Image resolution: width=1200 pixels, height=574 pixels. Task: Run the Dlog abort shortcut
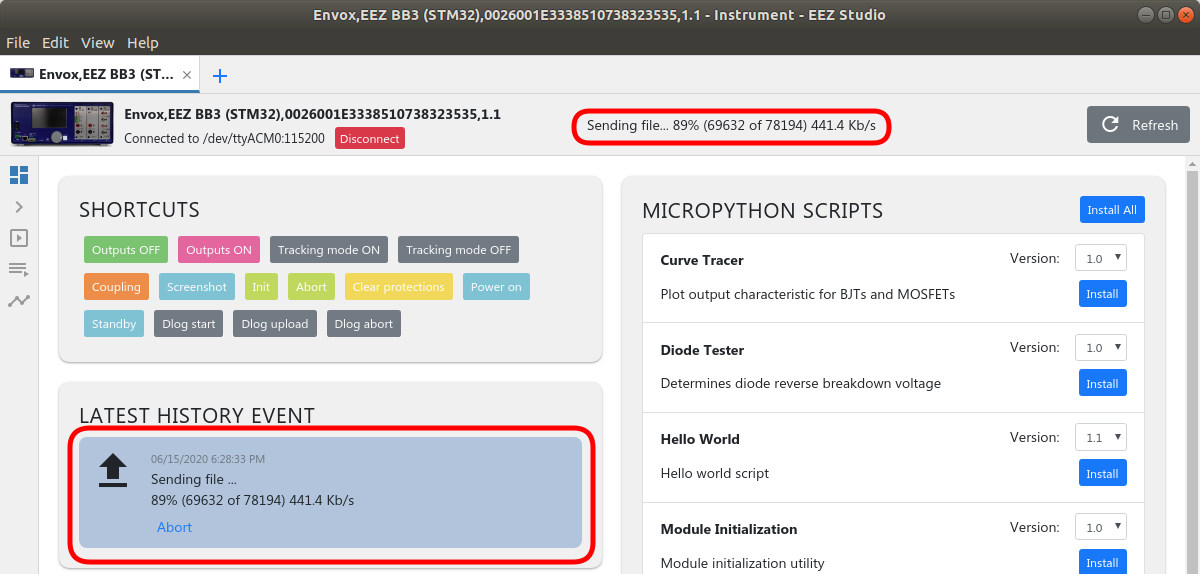pos(364,324)
